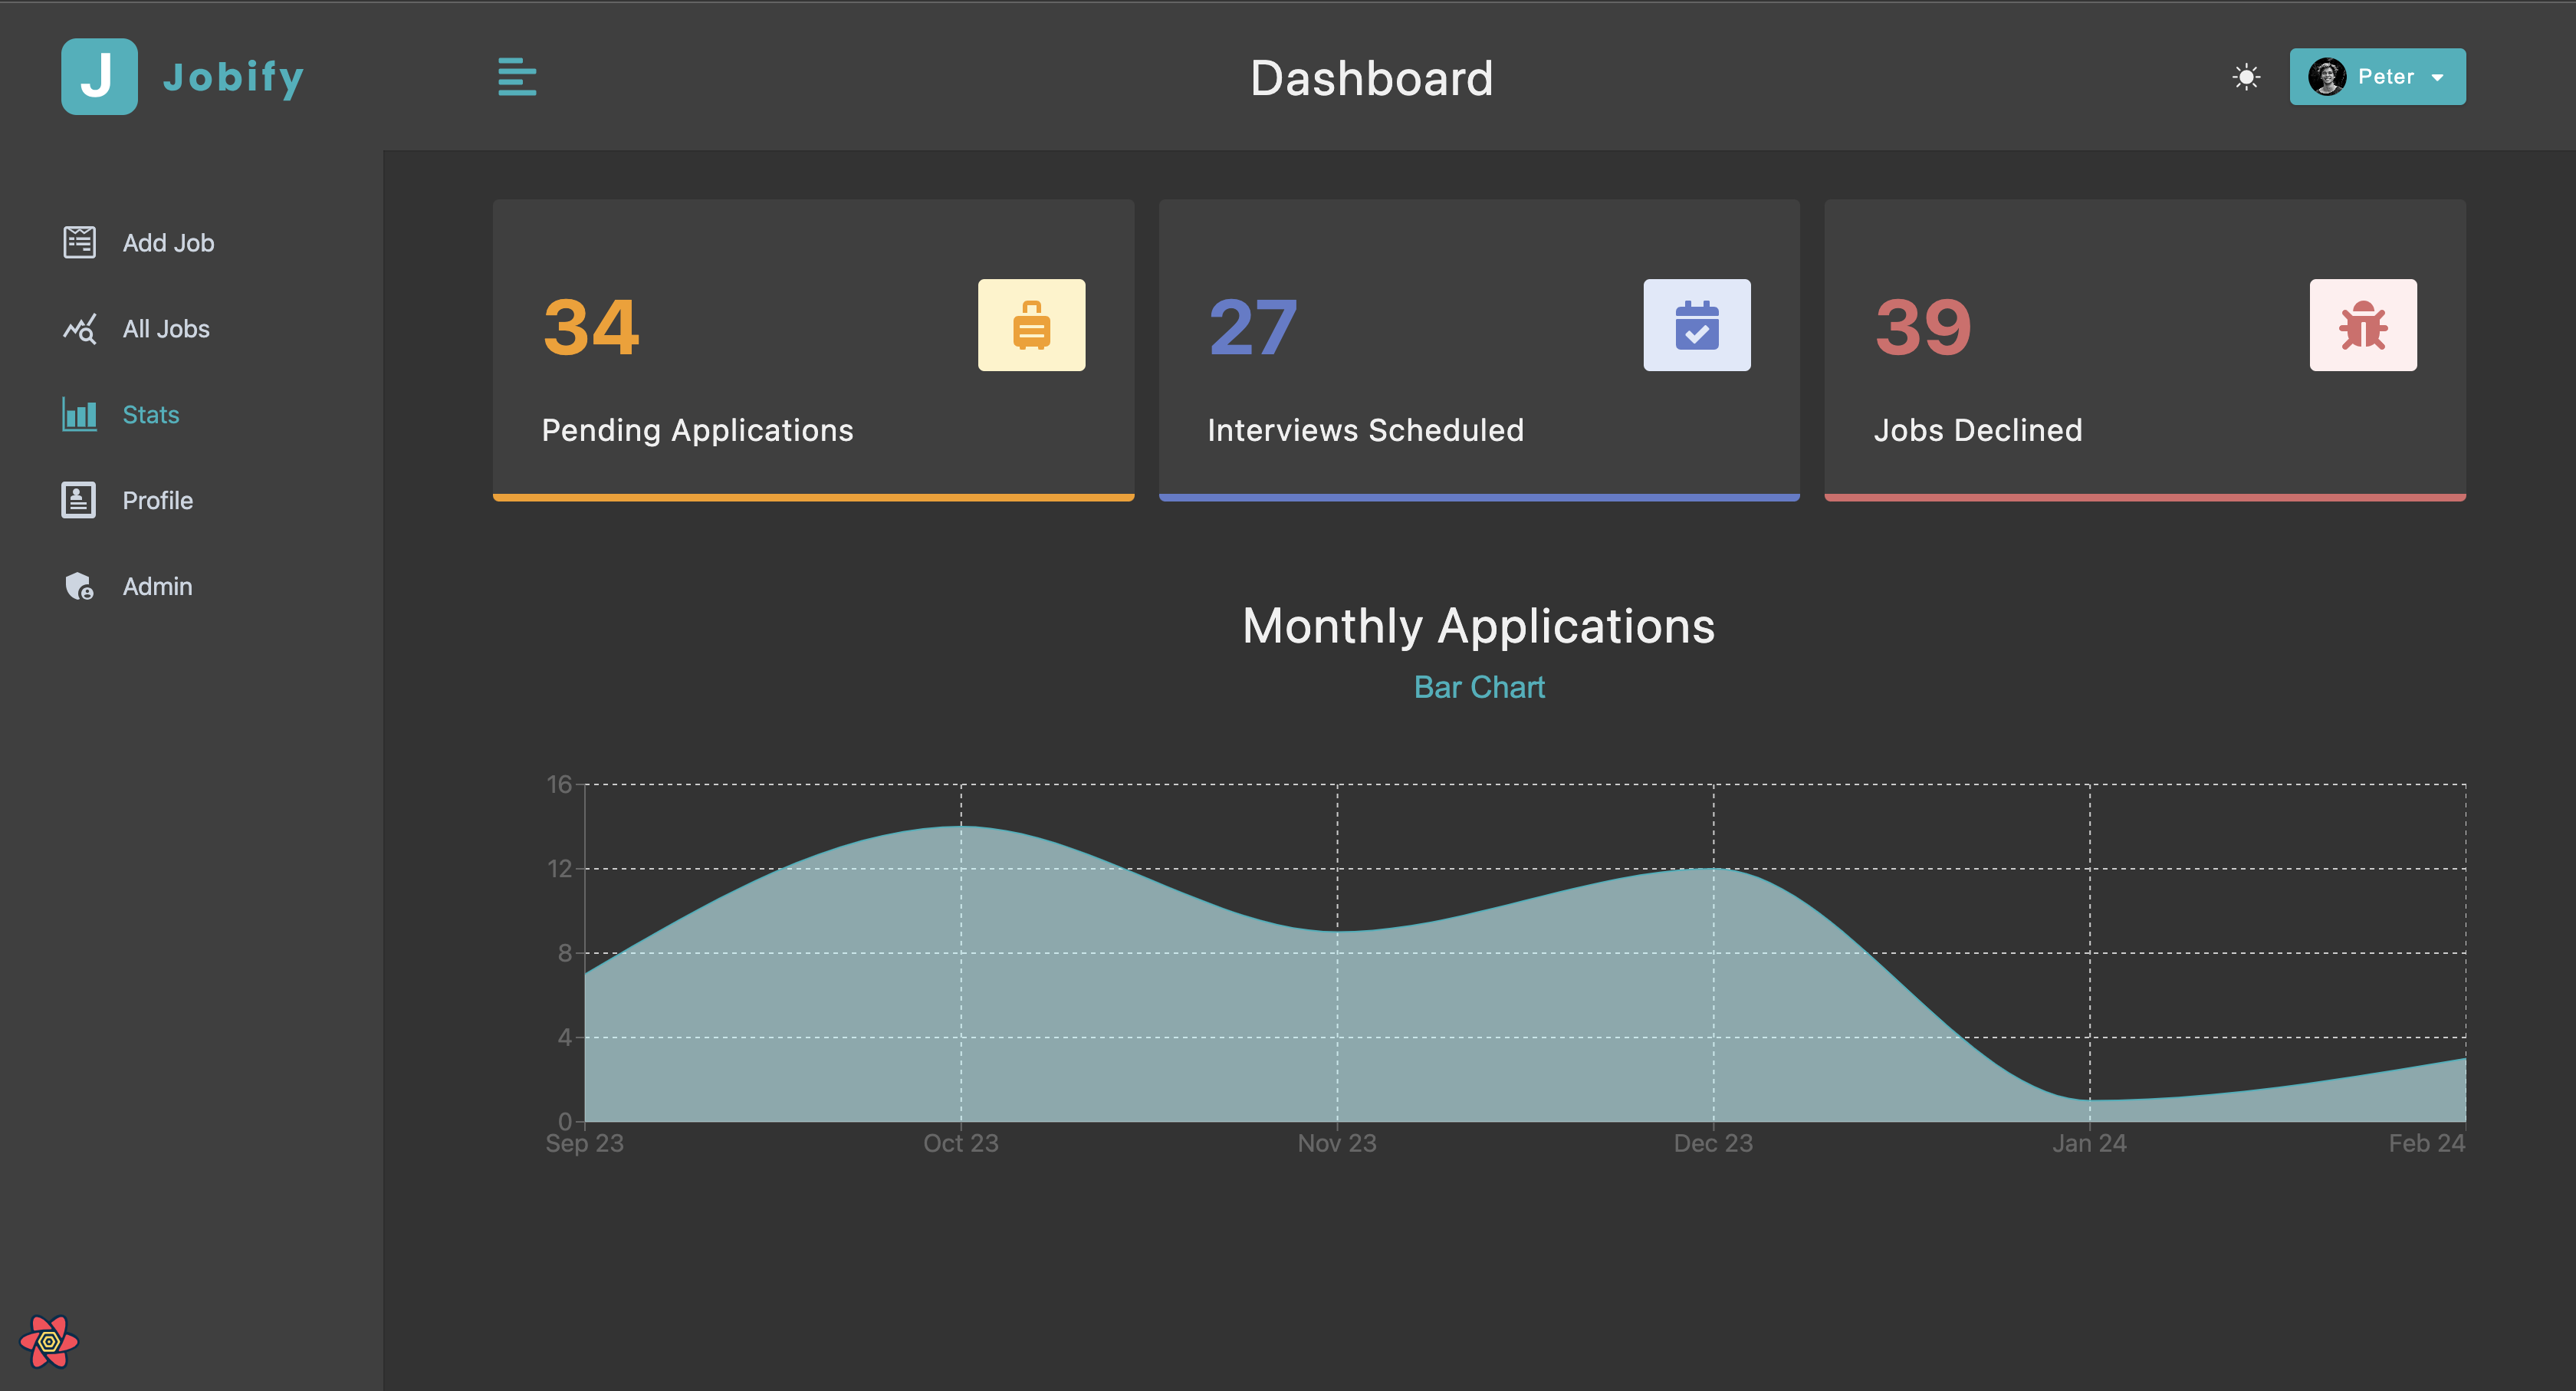This screenshot has height=1391, width=2576.
Task: Click the caret arrow beside Peter
Action: (x=2437, y=78)
